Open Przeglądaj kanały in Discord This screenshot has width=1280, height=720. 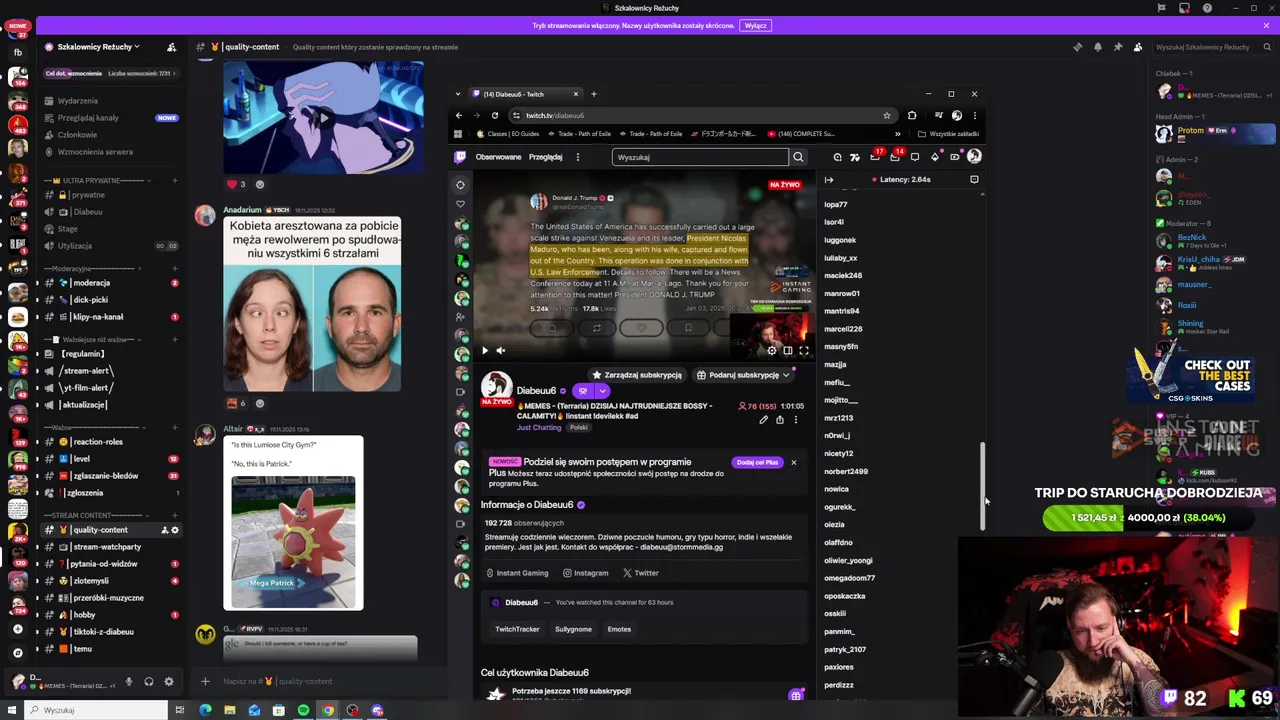88,118
